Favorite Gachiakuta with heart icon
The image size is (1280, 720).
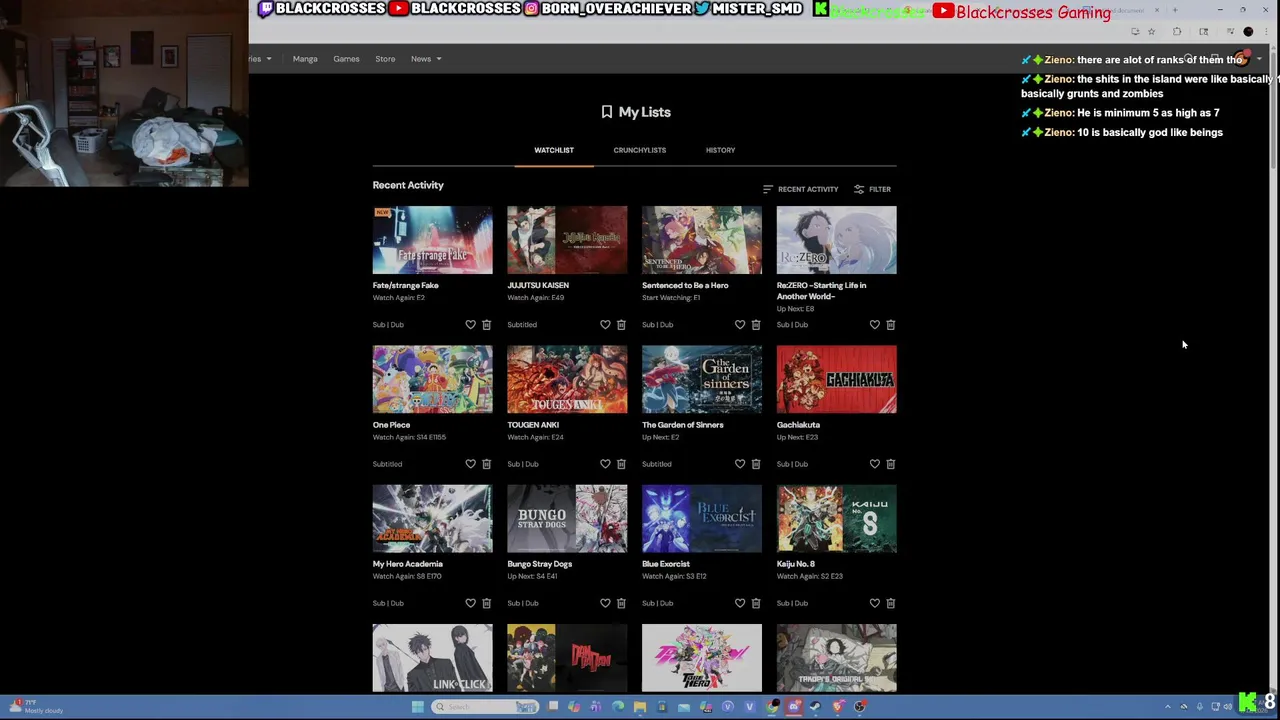click(875, 464)
